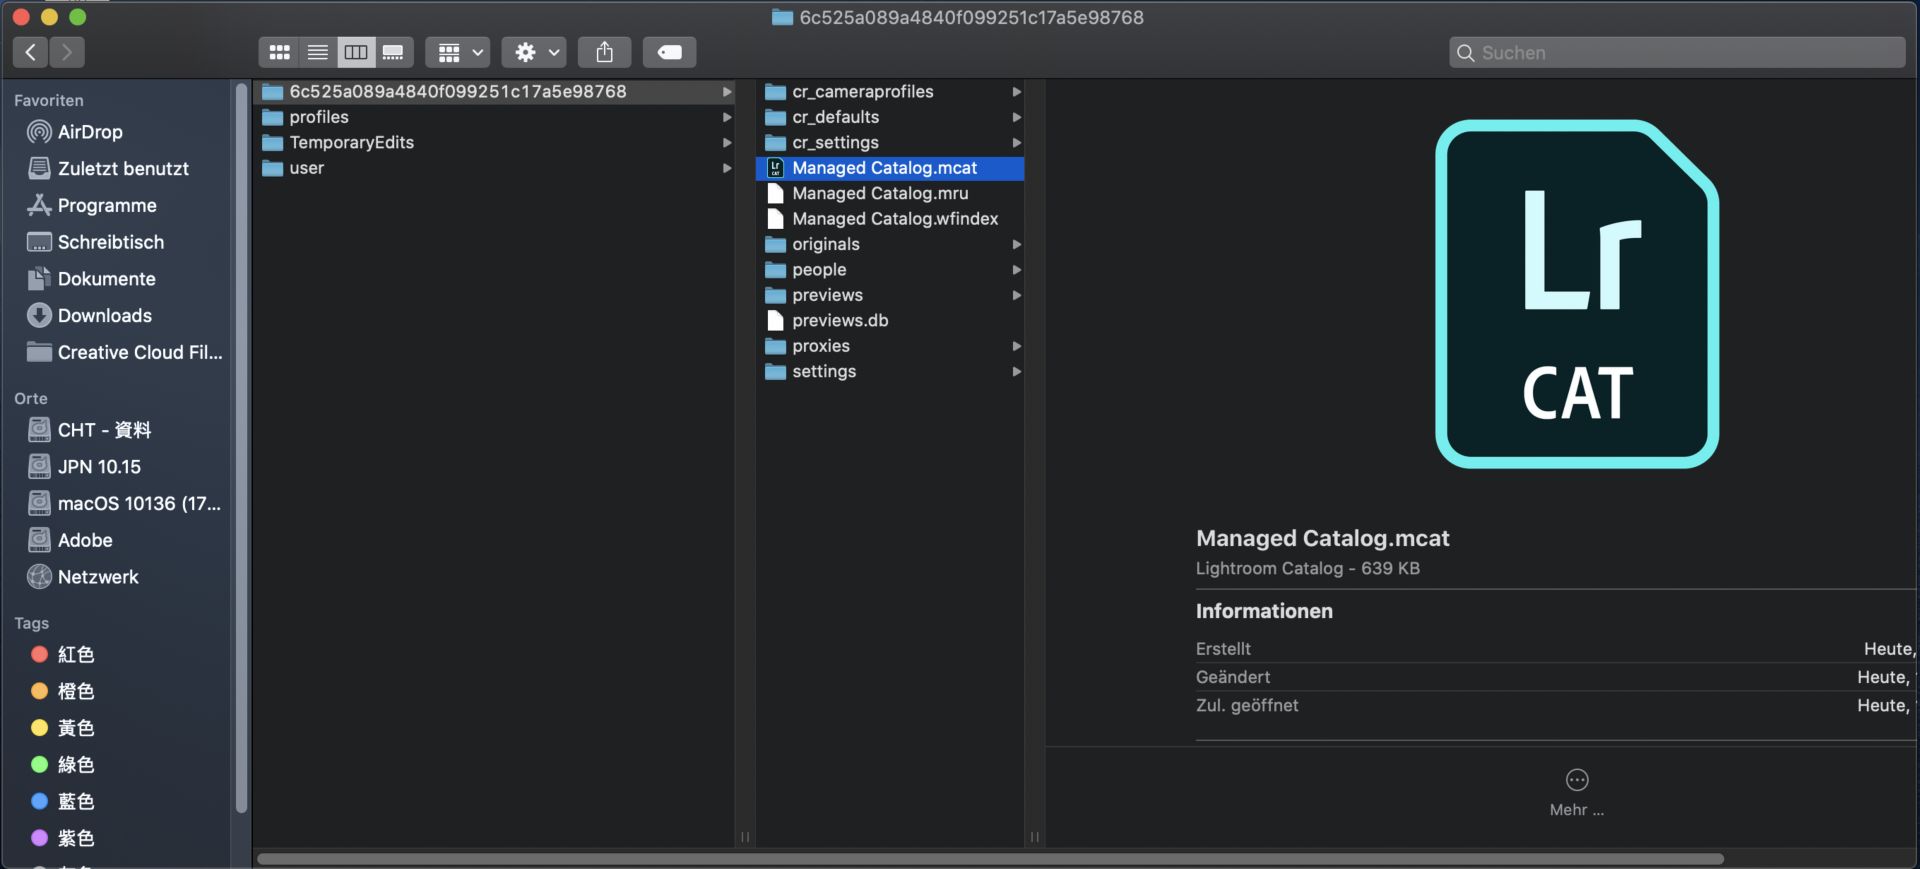Open AirDrop in the sidebar
This screenshot has height=869, width=1920.
pos(89,132)
